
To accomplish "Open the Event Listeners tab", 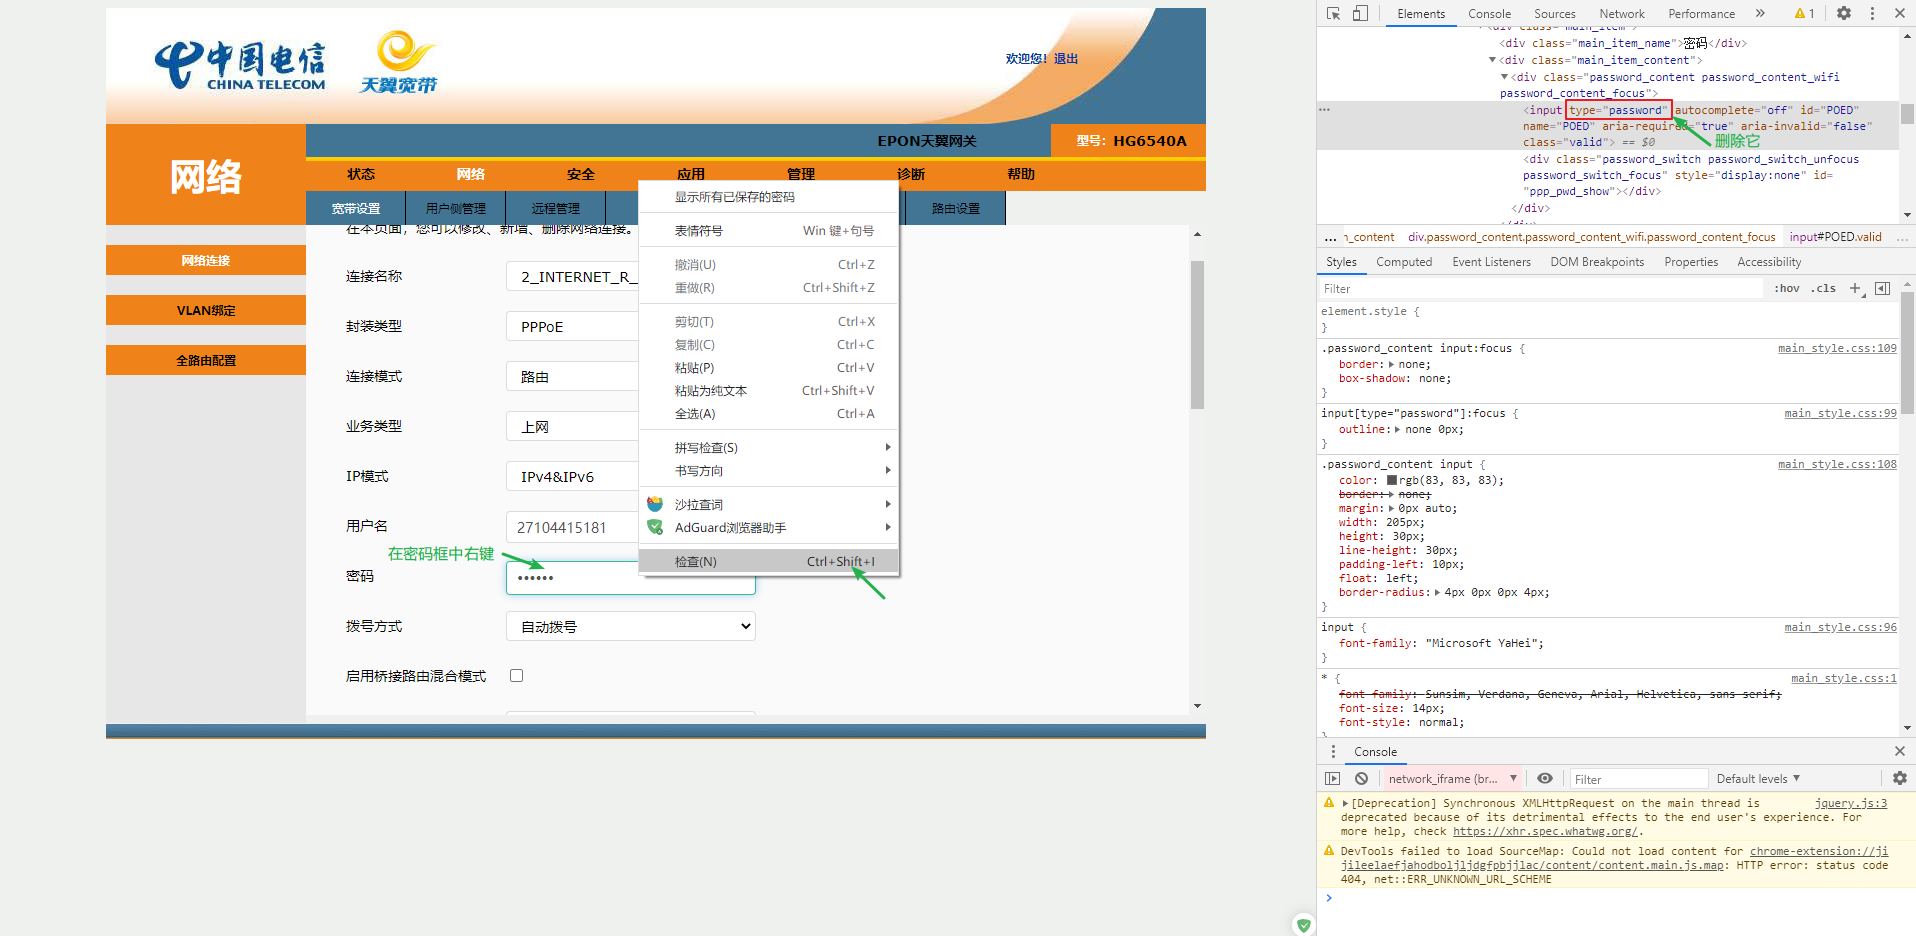I will (x=1491, y=262).
